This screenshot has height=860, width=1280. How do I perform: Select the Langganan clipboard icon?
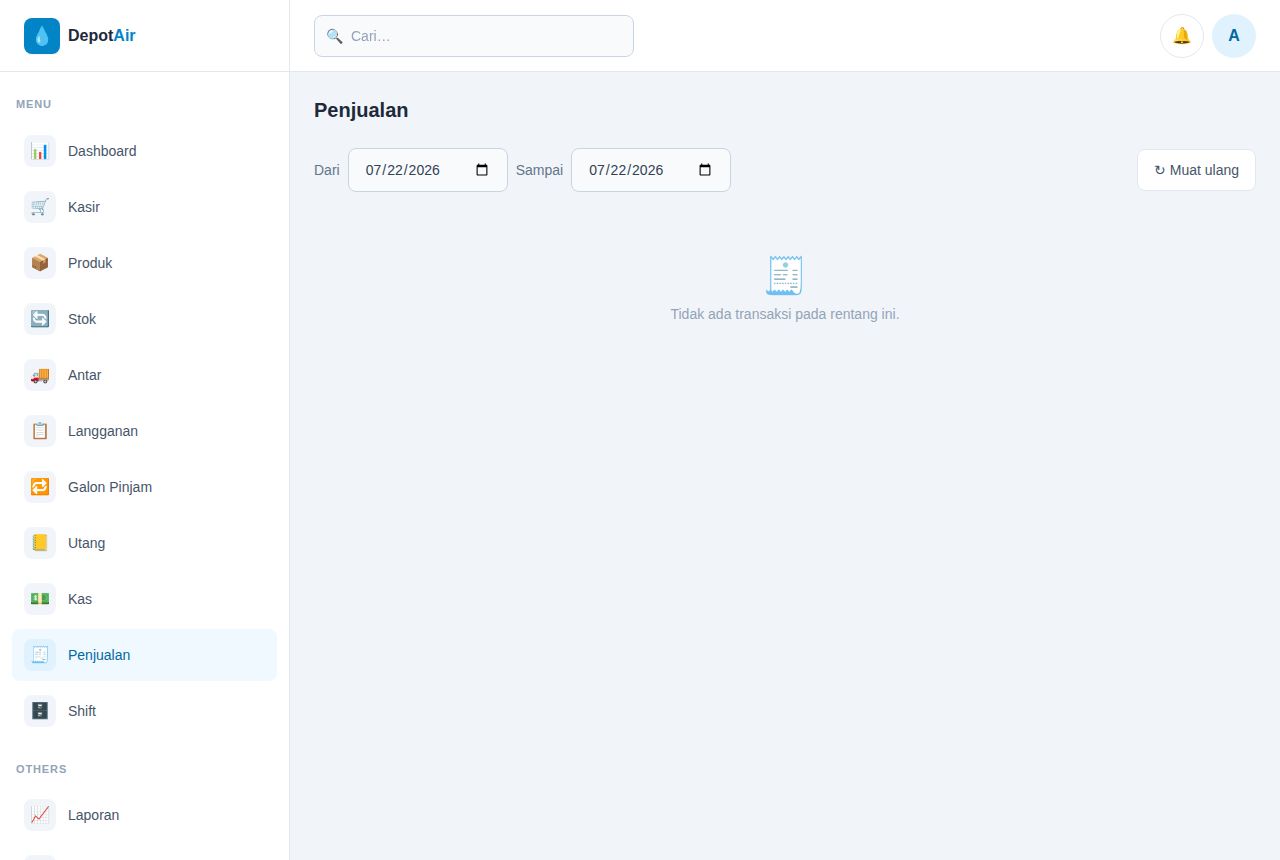click(x=40, y=431)
